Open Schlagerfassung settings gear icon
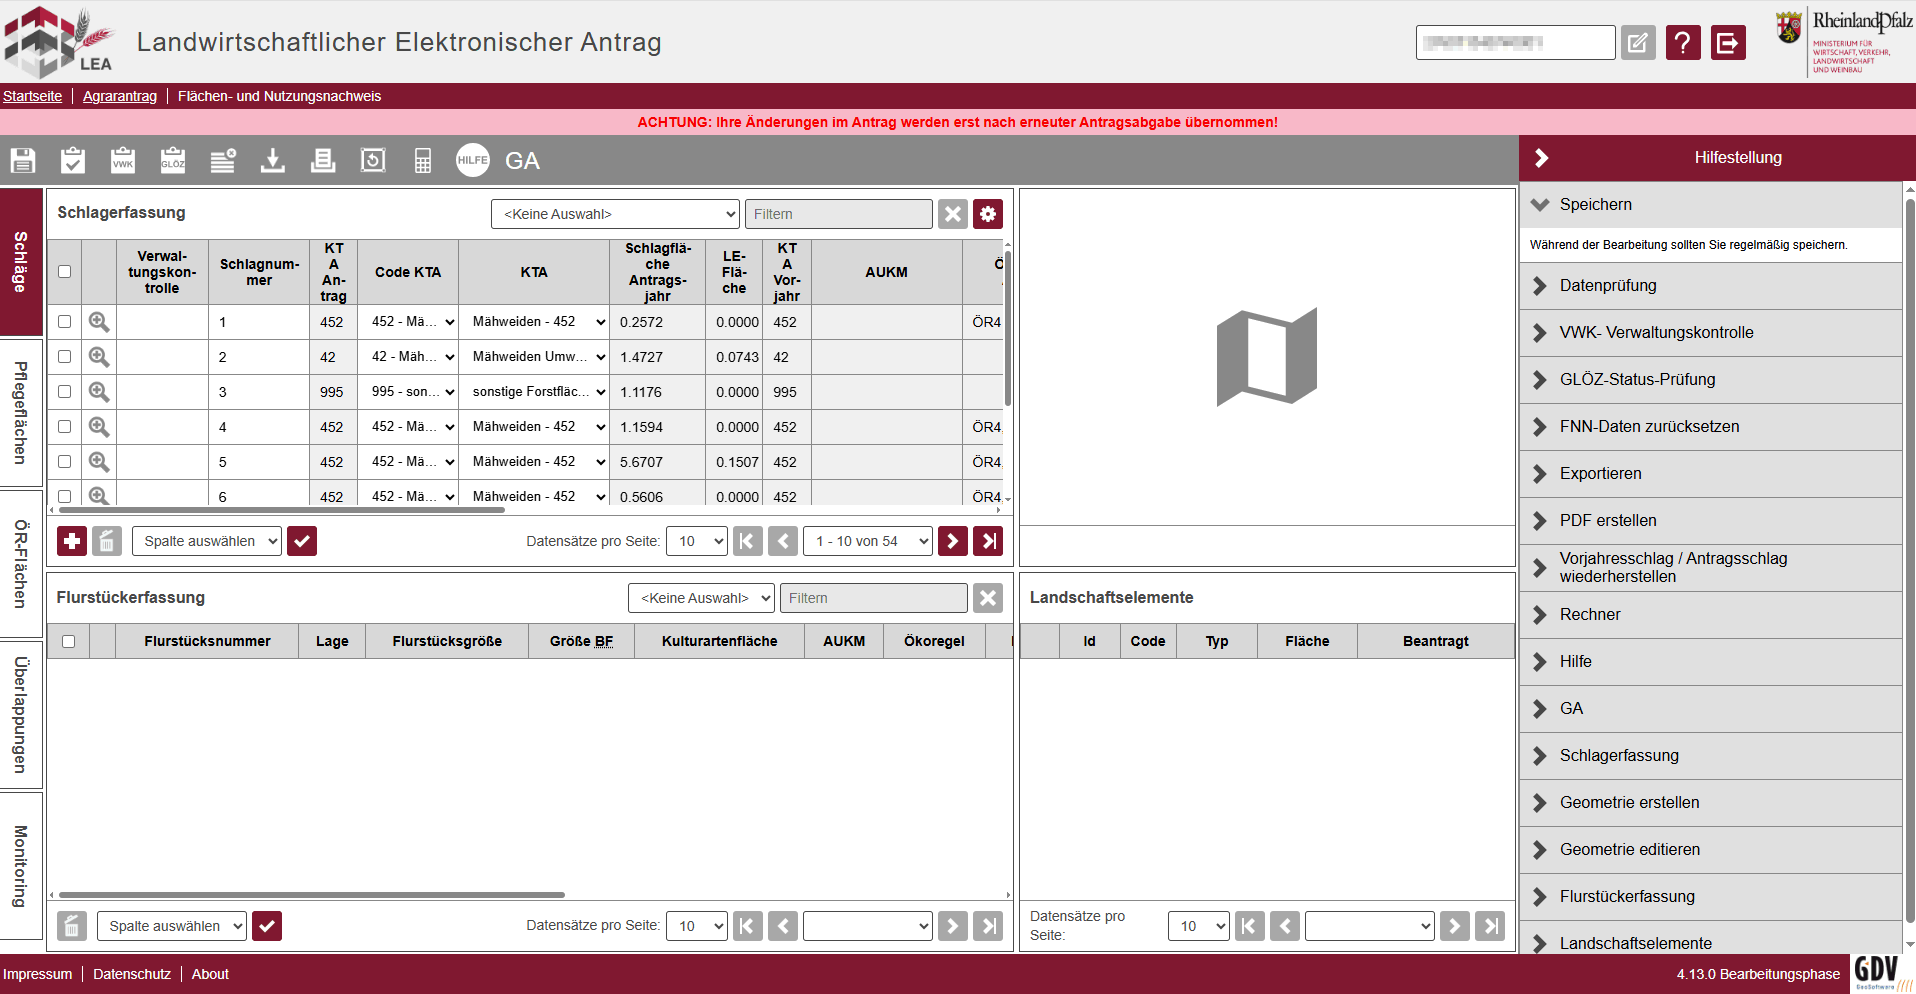The width and height of the screenshot is (1916, 994). click(988, 214)
